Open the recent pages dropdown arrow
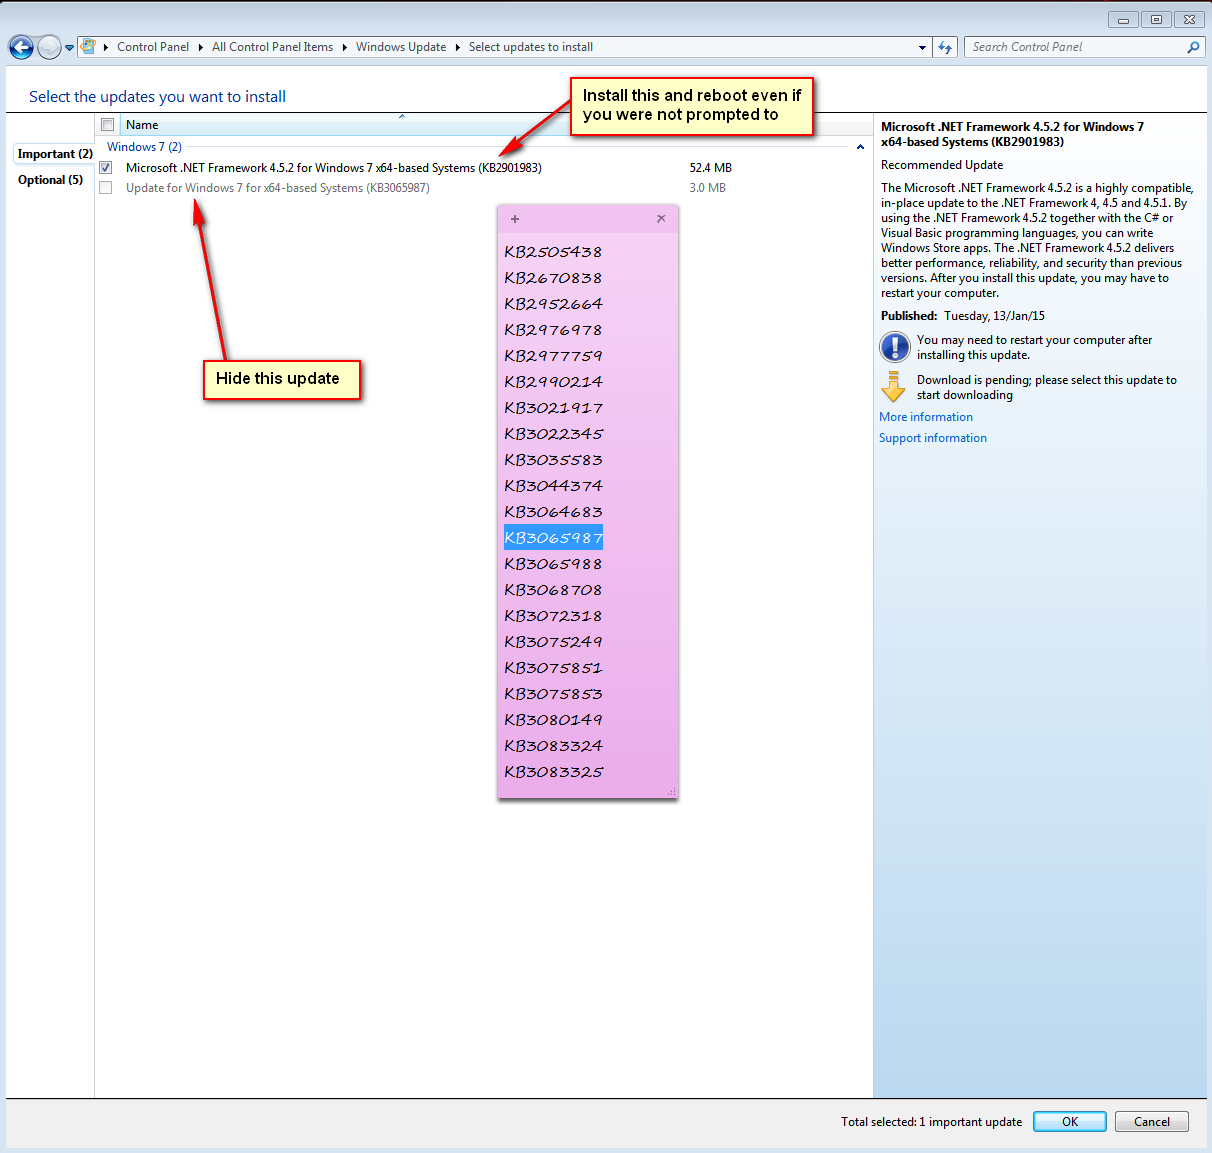The image size is (1212, 1153). [x=69, y=47]
